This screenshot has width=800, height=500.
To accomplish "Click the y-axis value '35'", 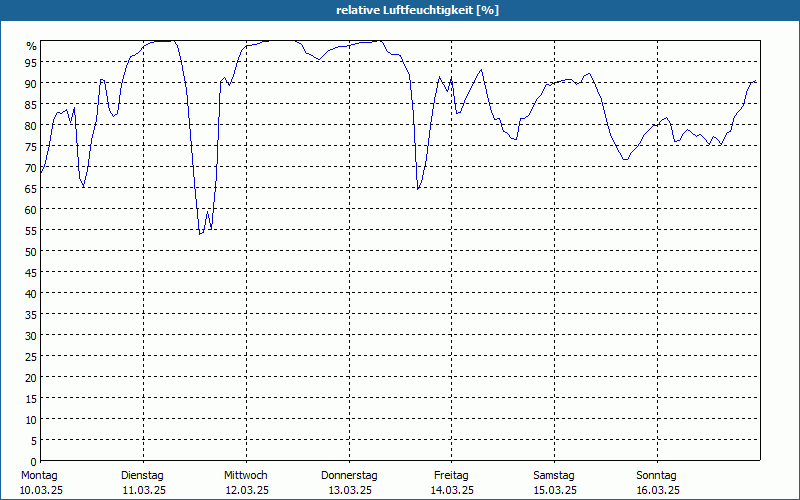I will point(31,315).
